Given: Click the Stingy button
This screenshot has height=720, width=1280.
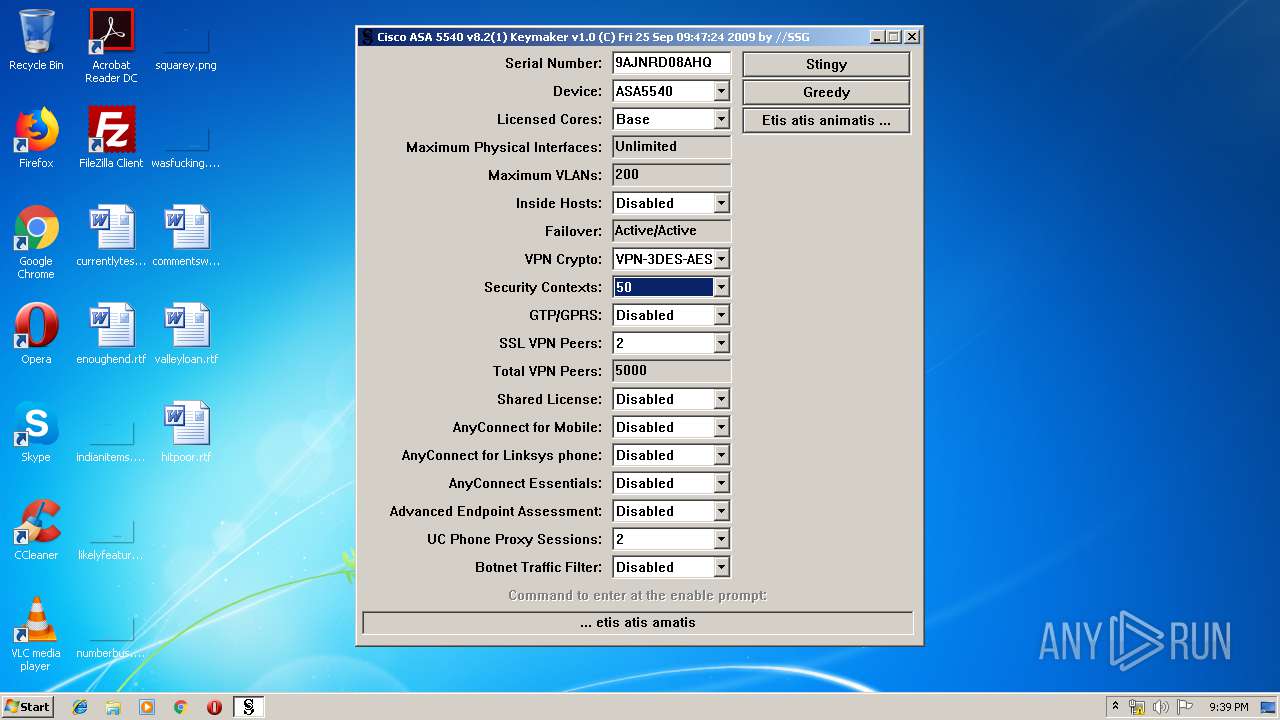Looking at the screenshot, I should click(826, 64).
